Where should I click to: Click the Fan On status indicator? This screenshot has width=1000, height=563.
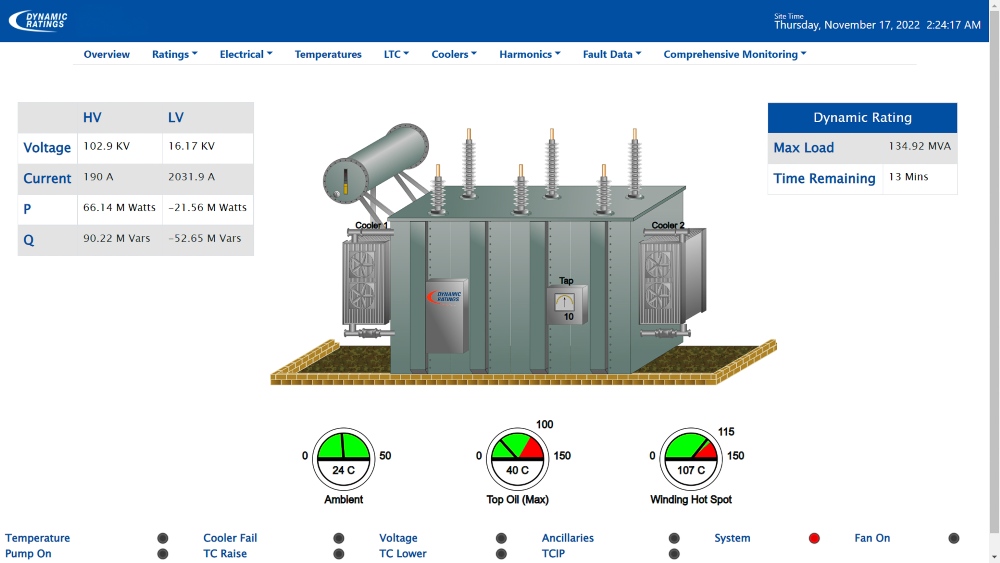pyautogui.click(x=953, y=538)
